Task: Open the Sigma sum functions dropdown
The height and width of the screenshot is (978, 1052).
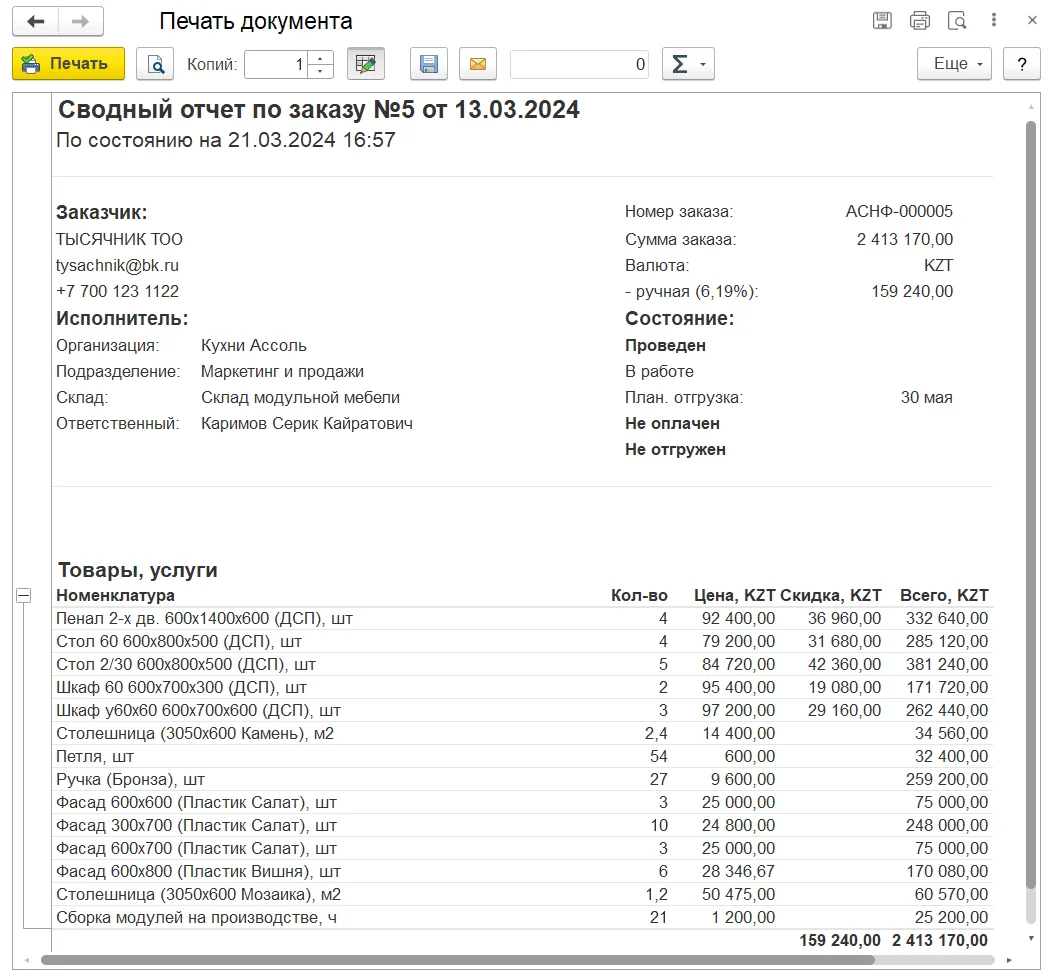Action: pos(688,64)
